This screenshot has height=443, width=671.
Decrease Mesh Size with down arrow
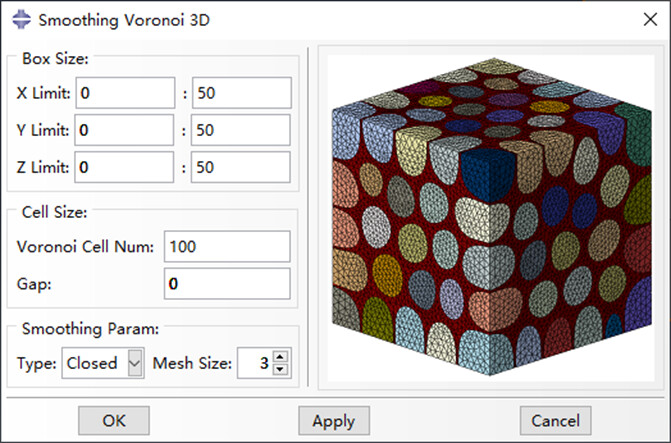(280, 369)
